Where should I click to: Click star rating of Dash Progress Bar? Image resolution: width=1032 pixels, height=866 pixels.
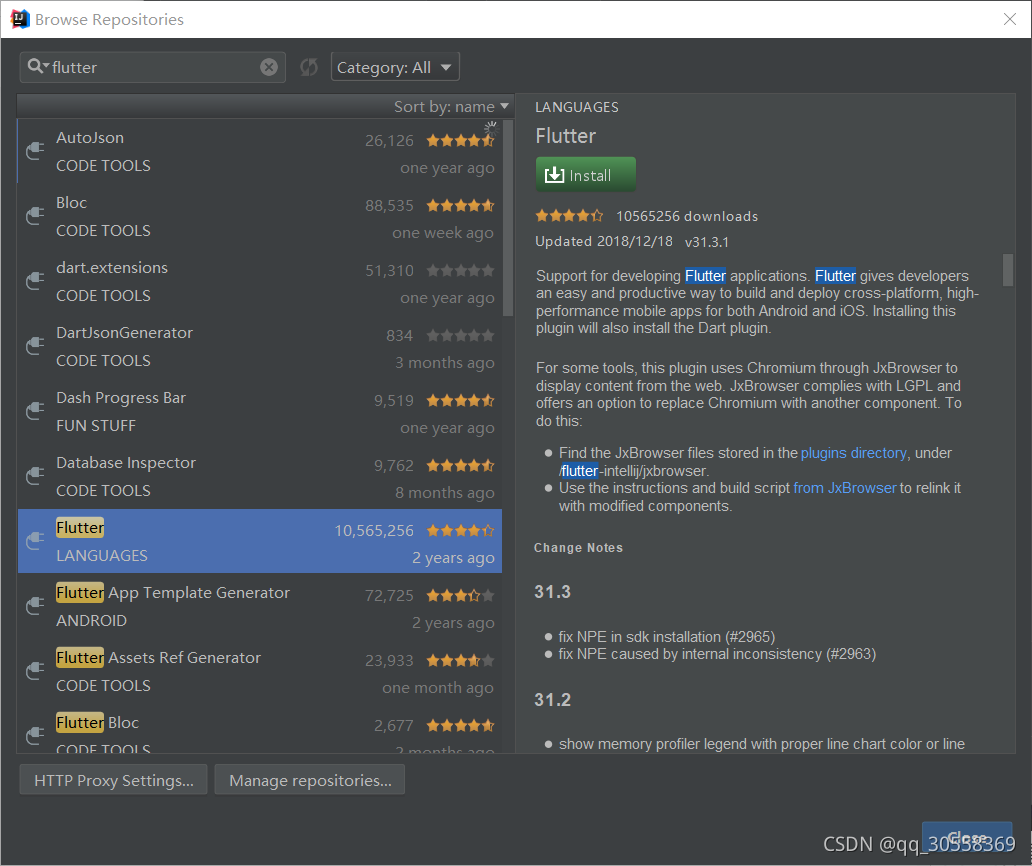point(460,400)
